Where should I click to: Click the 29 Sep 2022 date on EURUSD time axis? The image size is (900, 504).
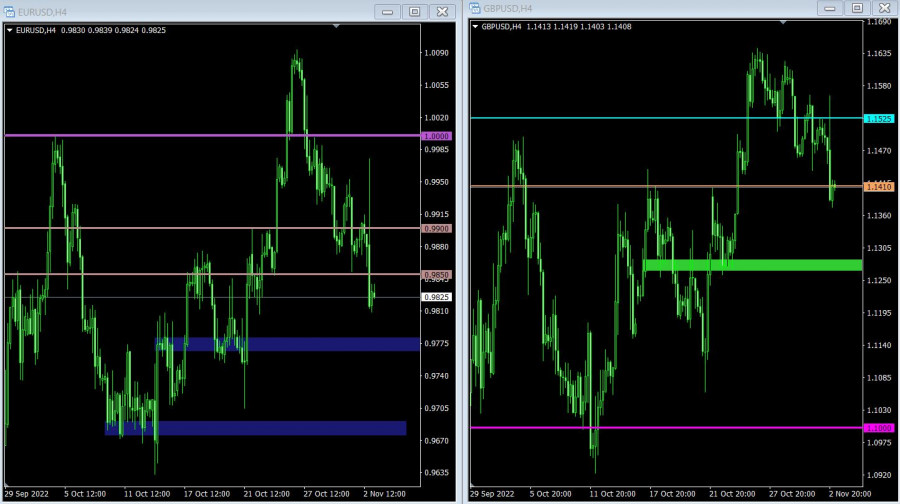pos(27,494)
